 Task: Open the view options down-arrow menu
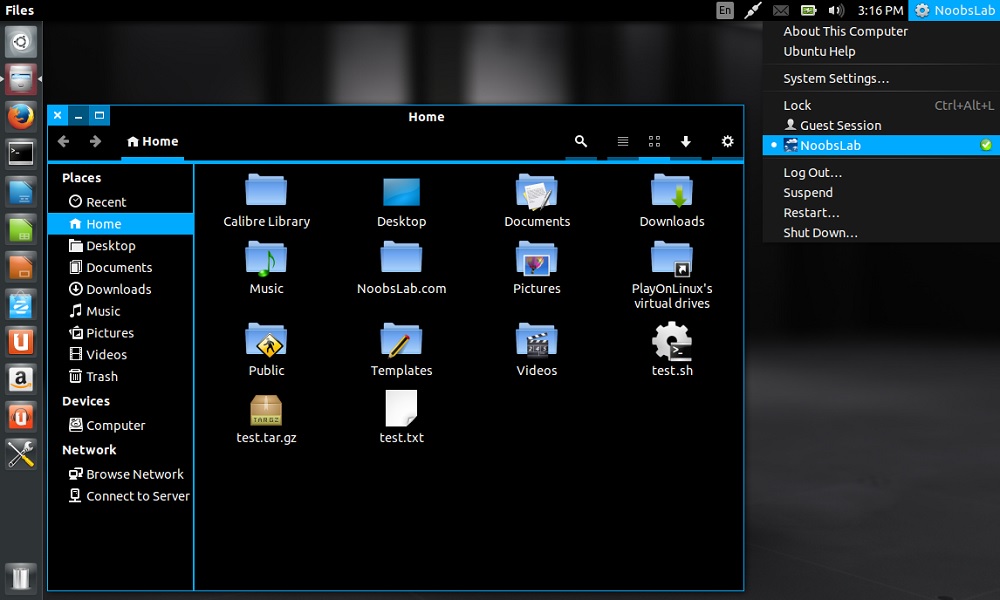686,141
